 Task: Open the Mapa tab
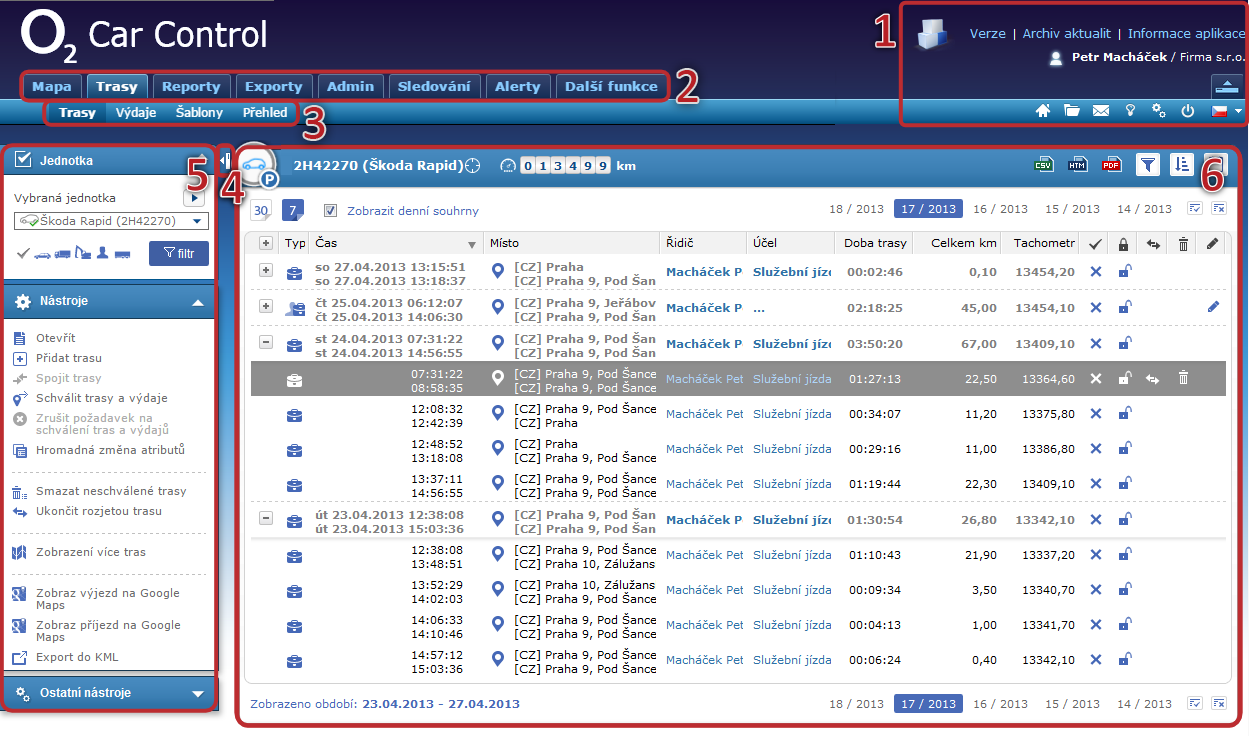[51, 87]
